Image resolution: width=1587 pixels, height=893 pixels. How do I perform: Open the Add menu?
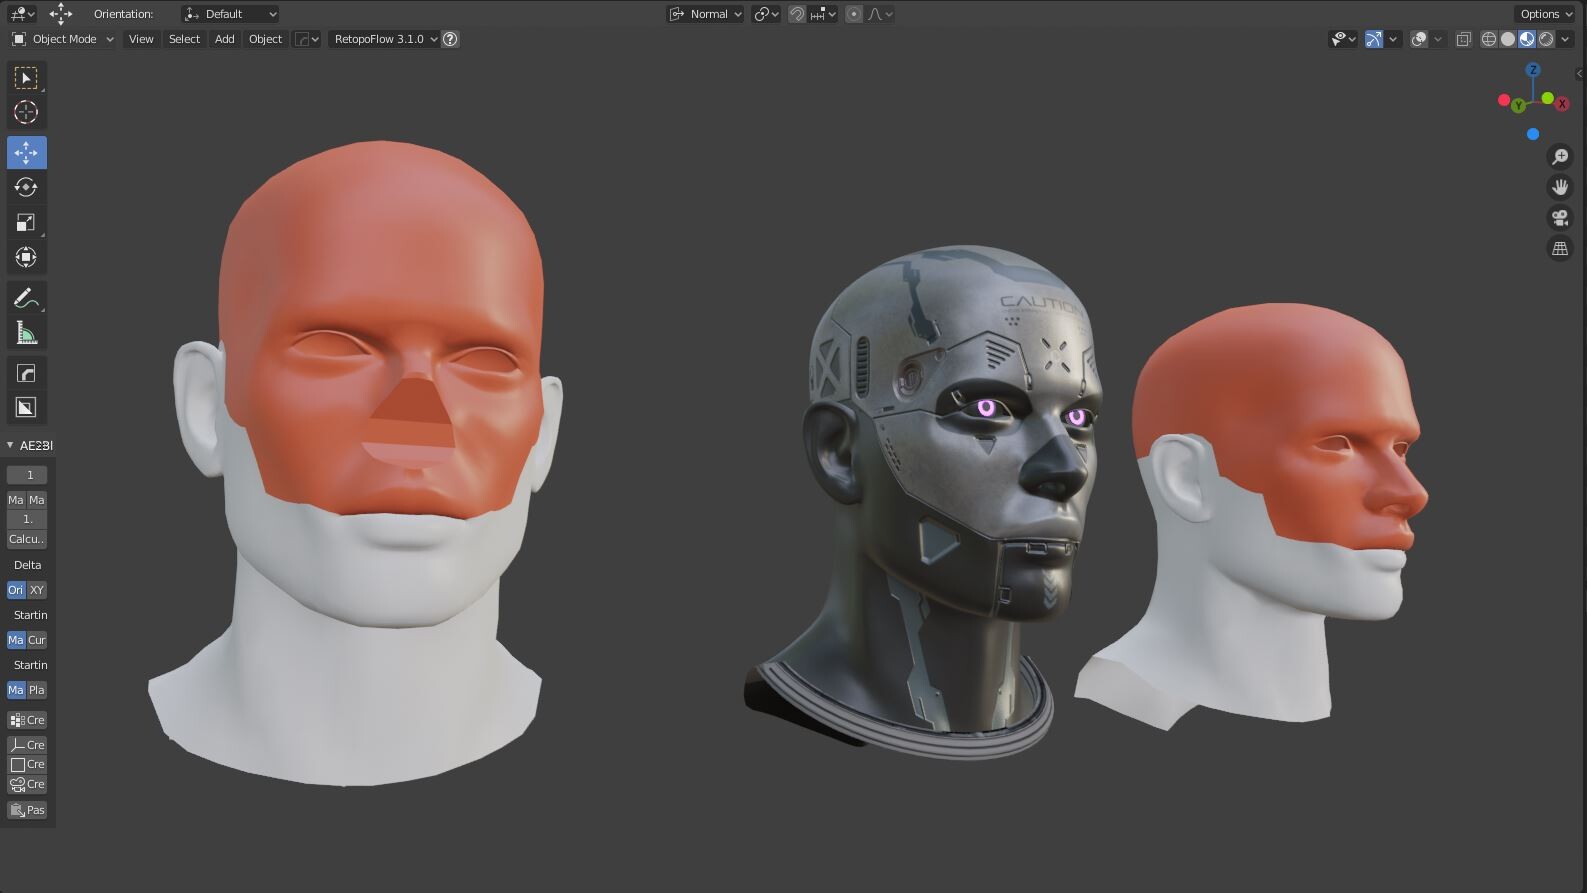(224, 39)
